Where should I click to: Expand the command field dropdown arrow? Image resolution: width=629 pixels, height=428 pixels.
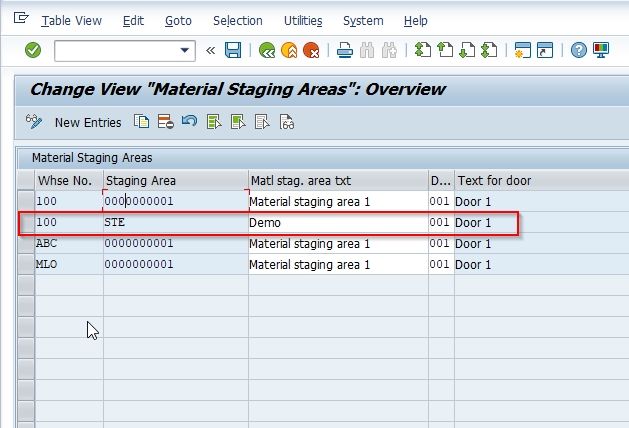point(185,51)
